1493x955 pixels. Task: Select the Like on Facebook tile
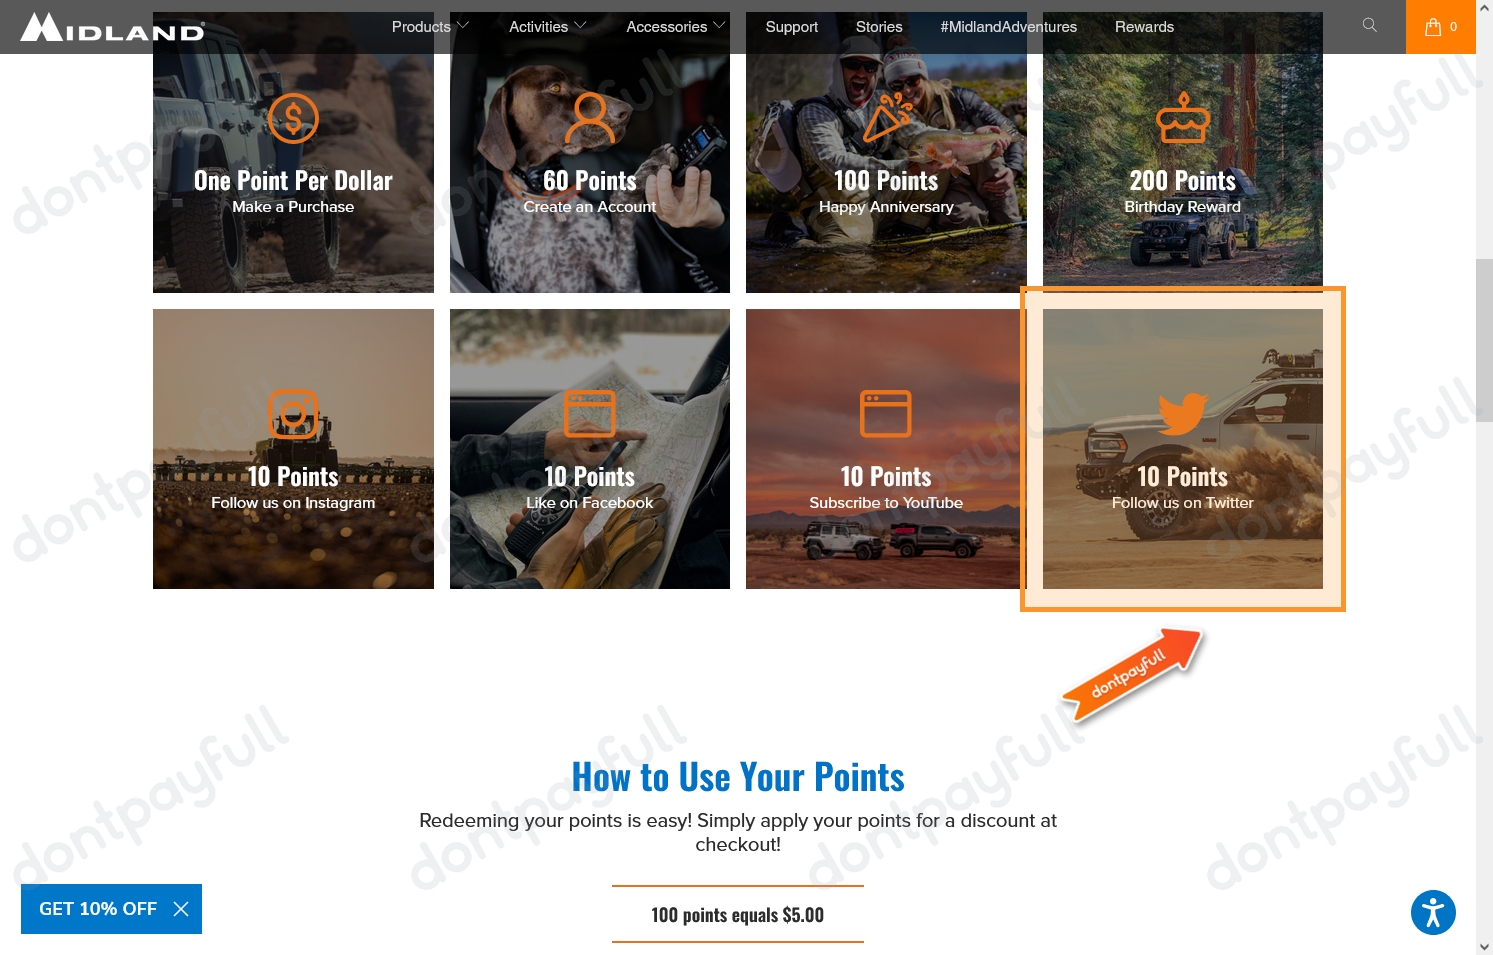[590, 449]
